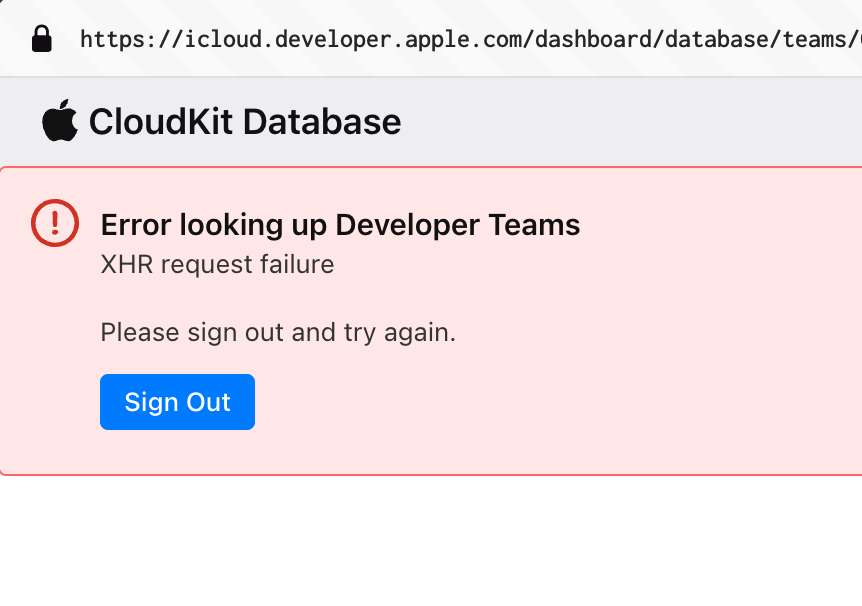
Task: Click the padlock site security icon
Action: pos(42,38)
